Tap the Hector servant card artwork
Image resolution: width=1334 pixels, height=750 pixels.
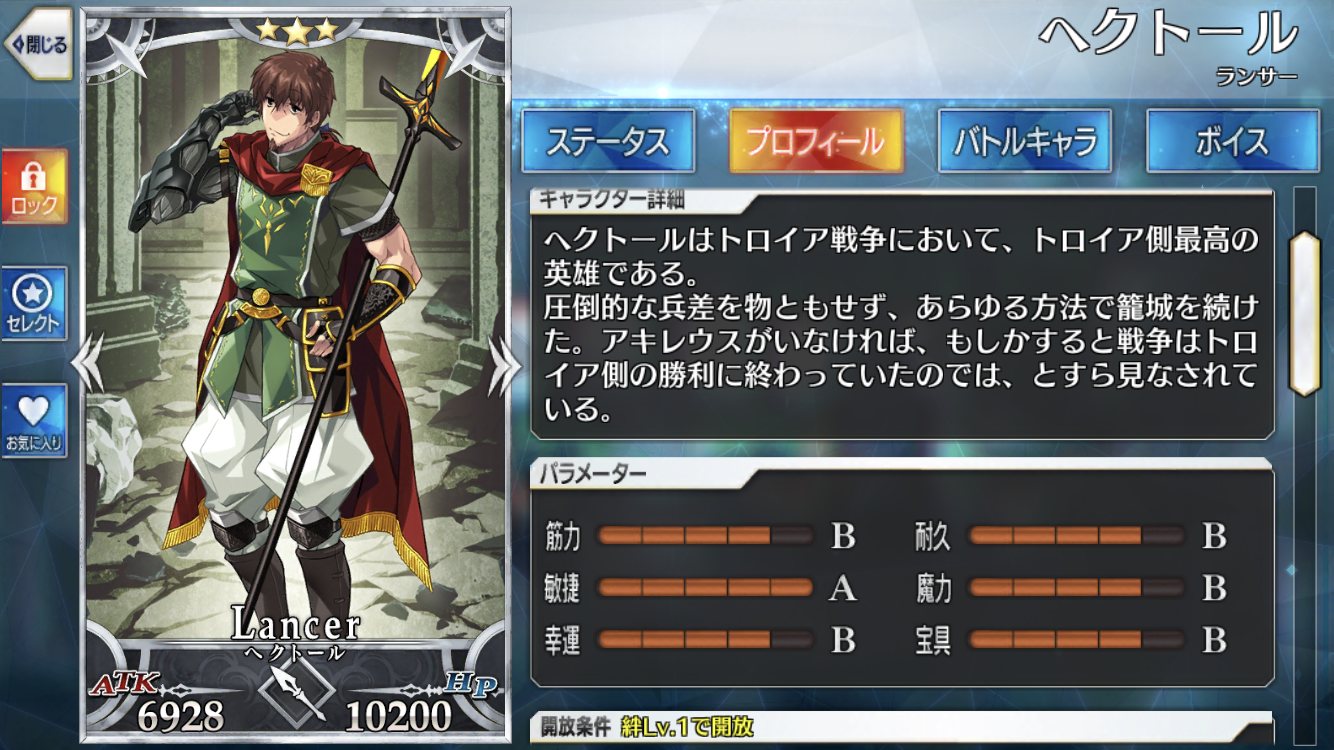point(295,330)
